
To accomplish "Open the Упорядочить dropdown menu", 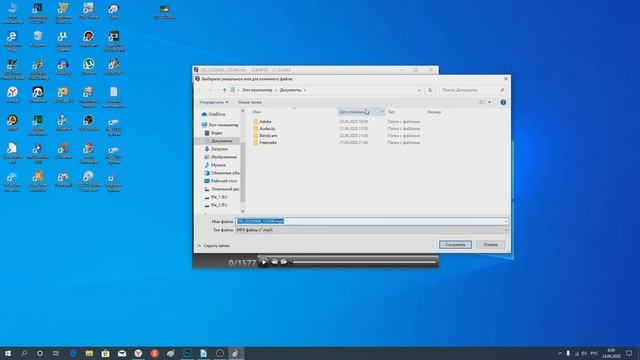I will [x=213, y=102].
